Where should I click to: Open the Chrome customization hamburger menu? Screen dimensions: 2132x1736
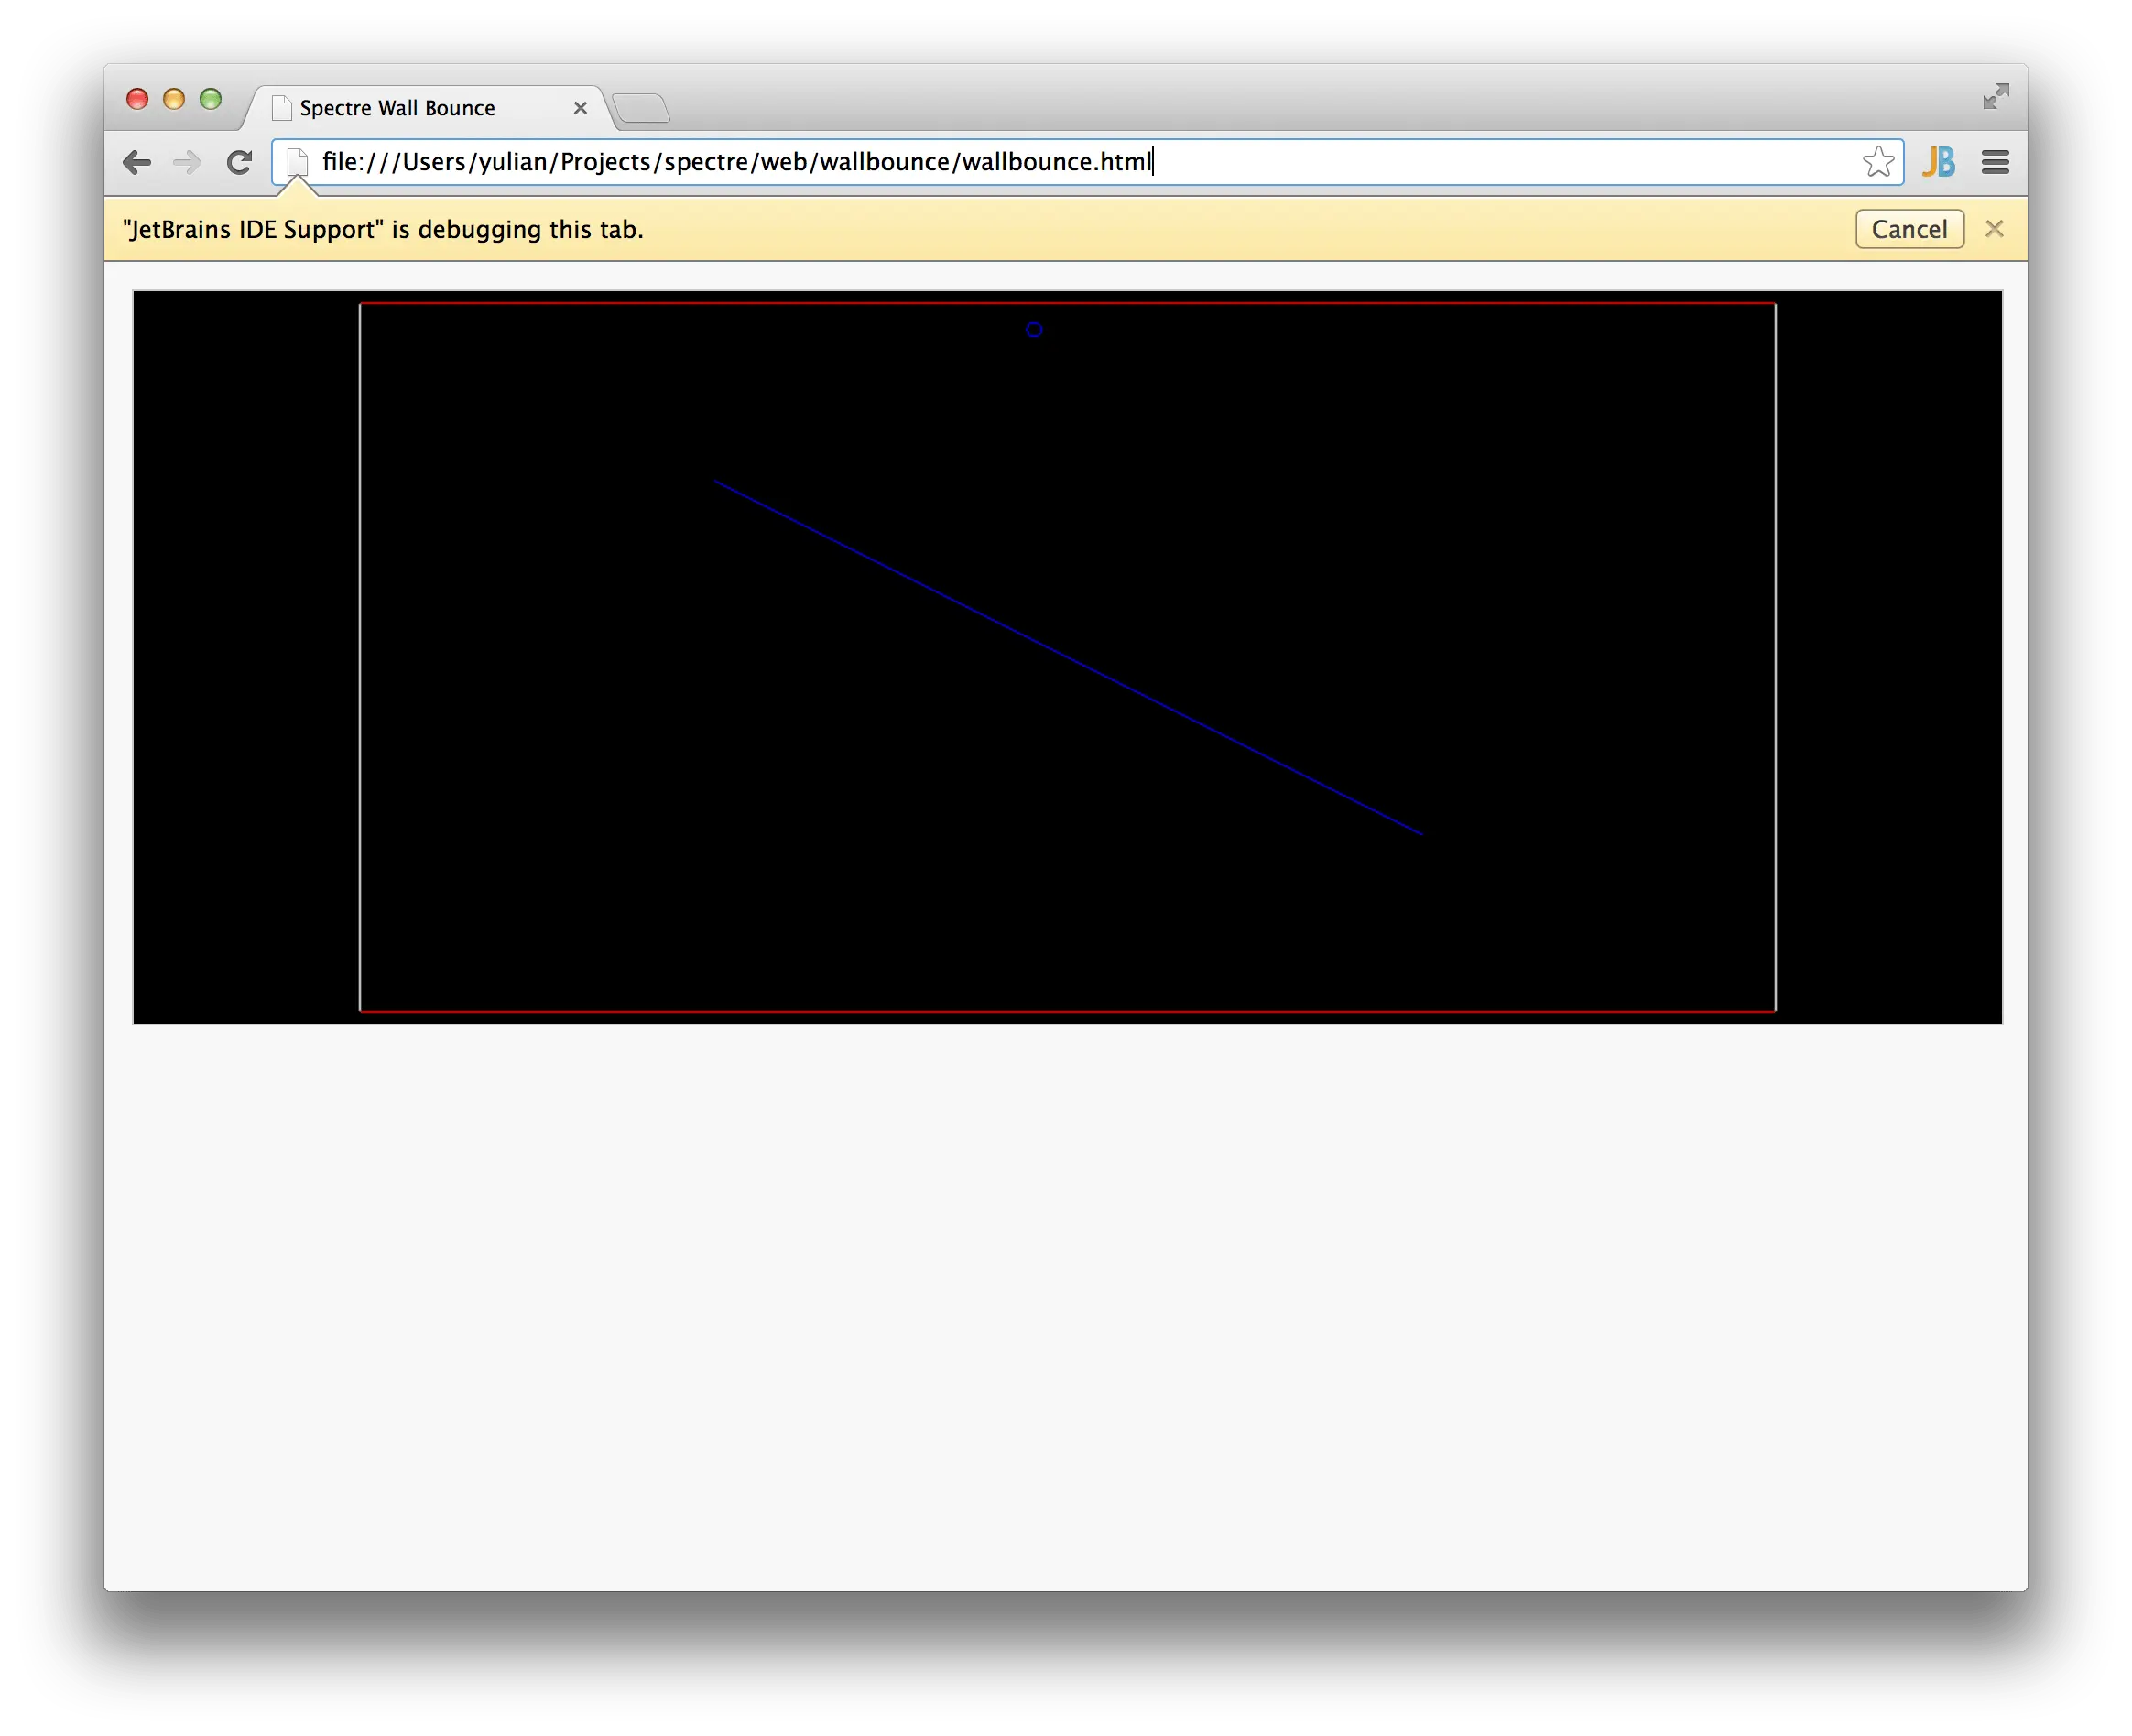tap(1993, 162)
